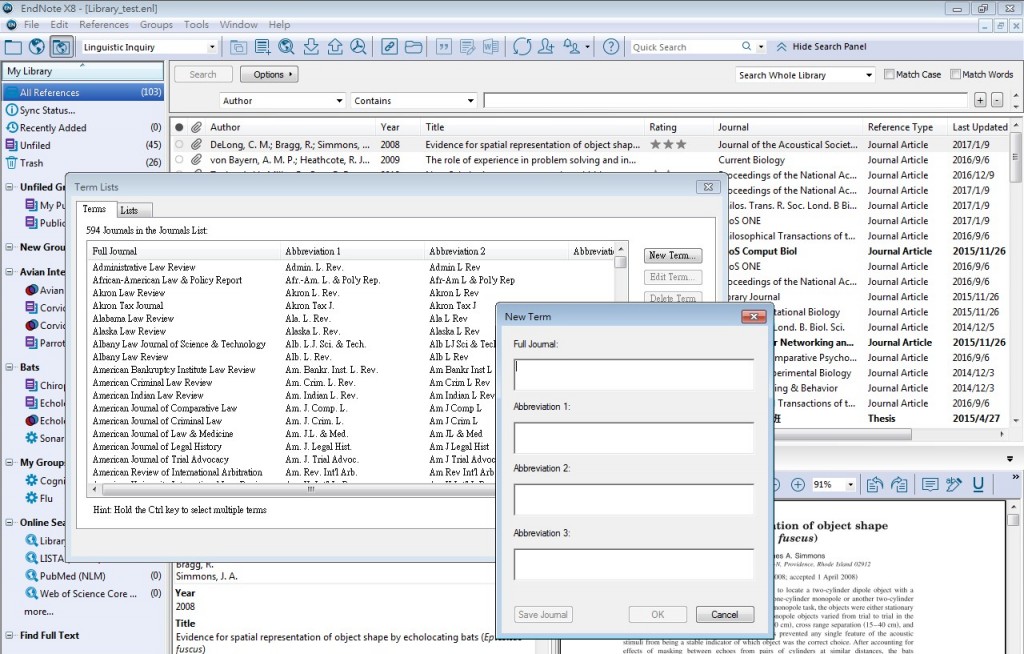Open the Contains comparison dropdown

[x=470, y=101]
